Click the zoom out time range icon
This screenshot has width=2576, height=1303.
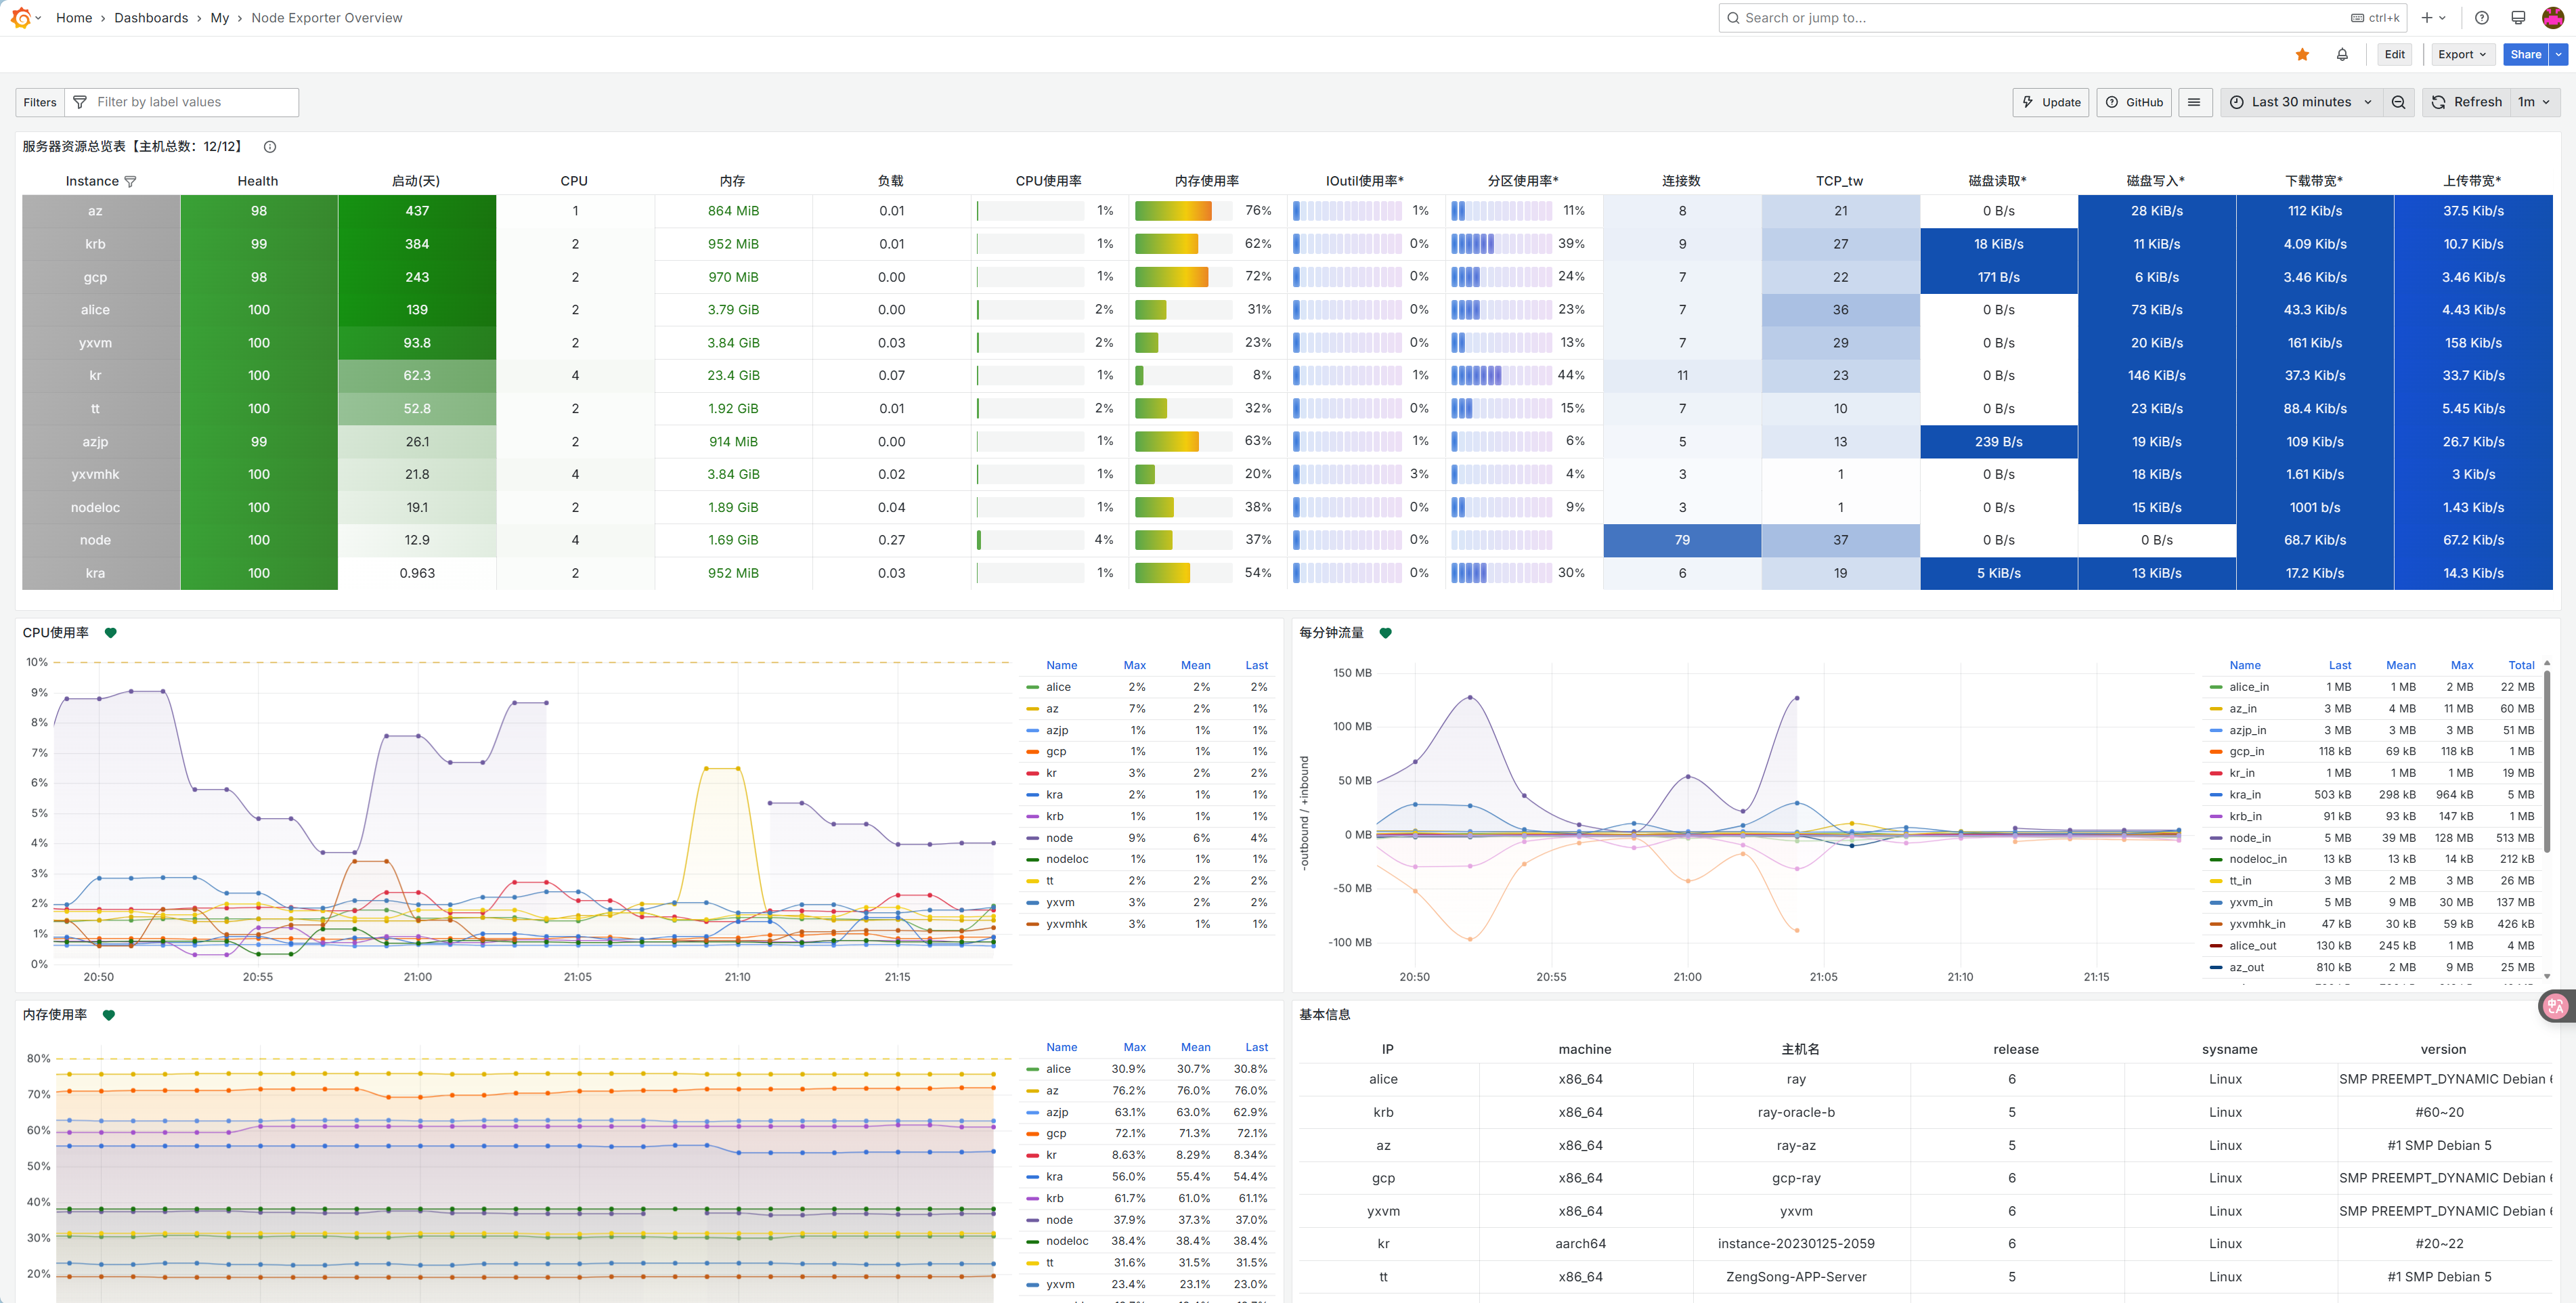[2398, 102]
